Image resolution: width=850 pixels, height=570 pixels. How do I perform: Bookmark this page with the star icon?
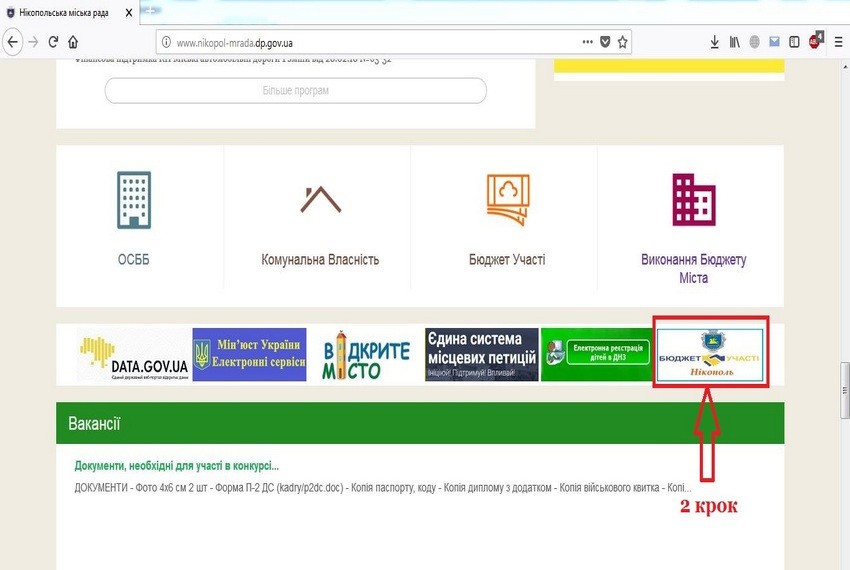tap(623, 42)
